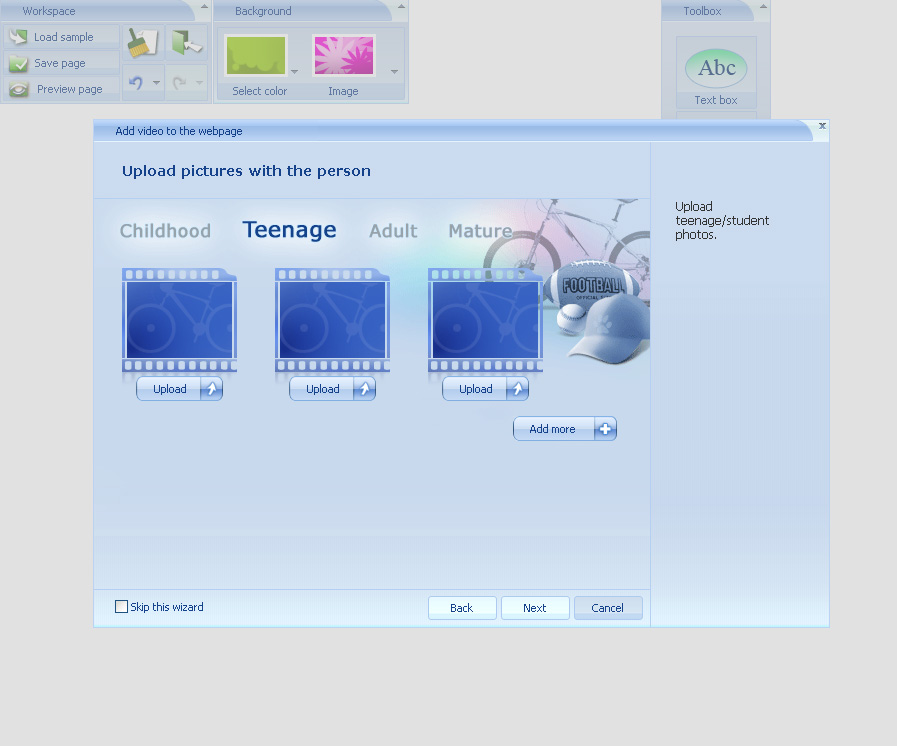Choose the pink flower background image
Image resolution: width=897 pixels, height=746 pixels.
pyautogui.click(x=344, y=55)
